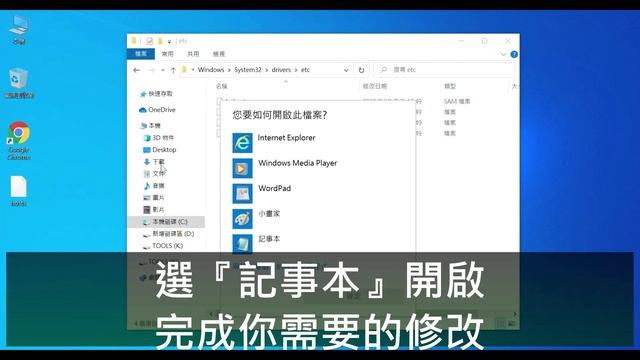Click drivers in the address breadcrumb
This screenshot has width=640, height=360.
[281, 70]
